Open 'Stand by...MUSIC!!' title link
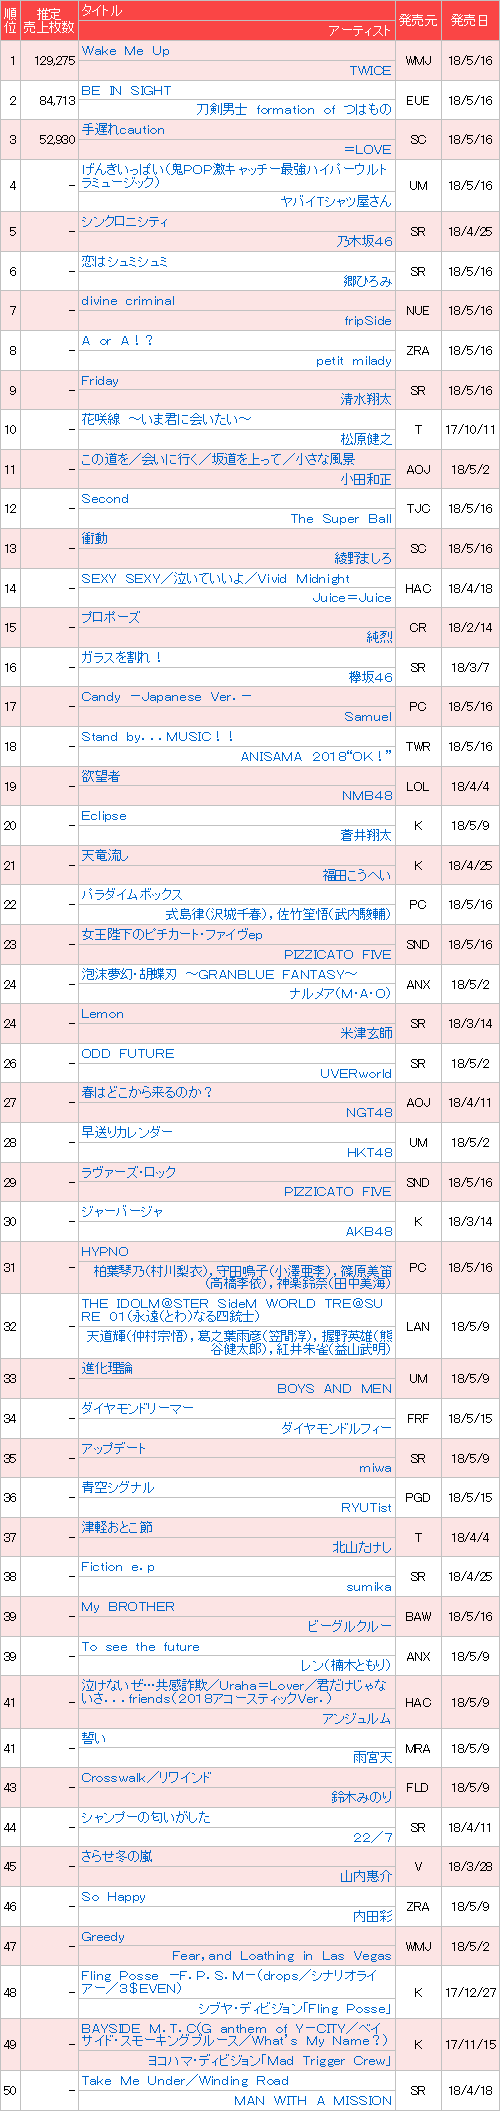Screen dimensions: 500x2111 158,737
